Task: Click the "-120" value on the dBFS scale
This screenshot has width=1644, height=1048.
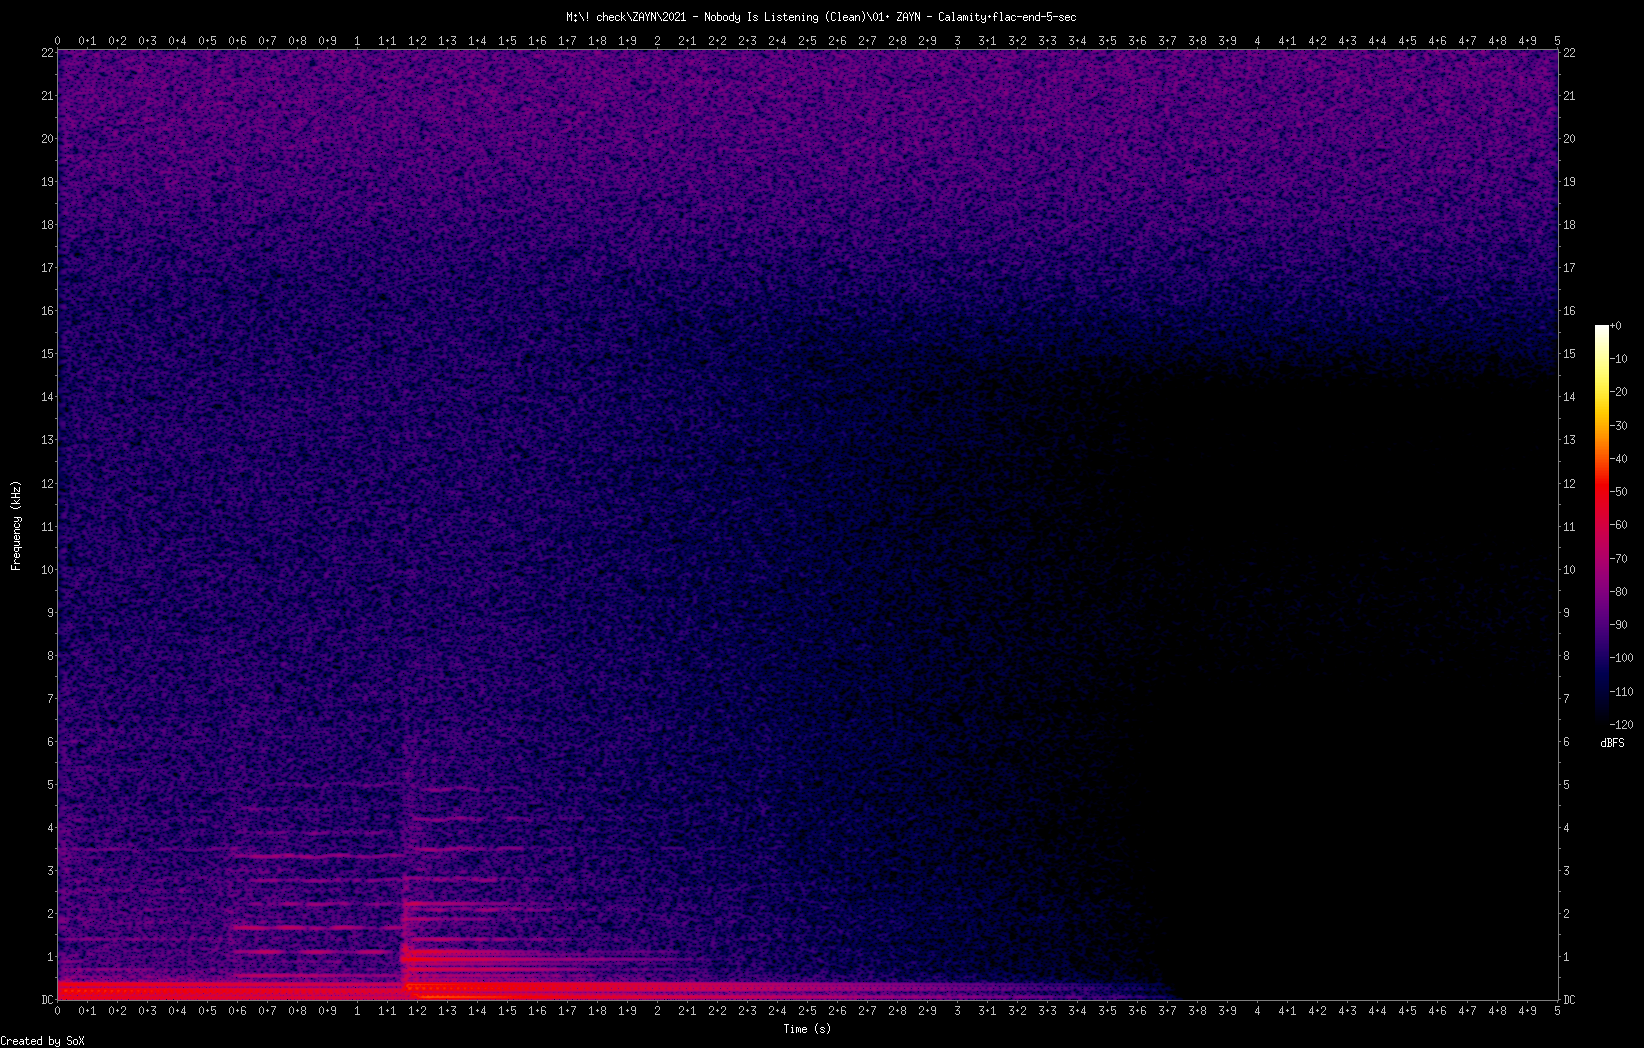Action: pos(1622,725)
